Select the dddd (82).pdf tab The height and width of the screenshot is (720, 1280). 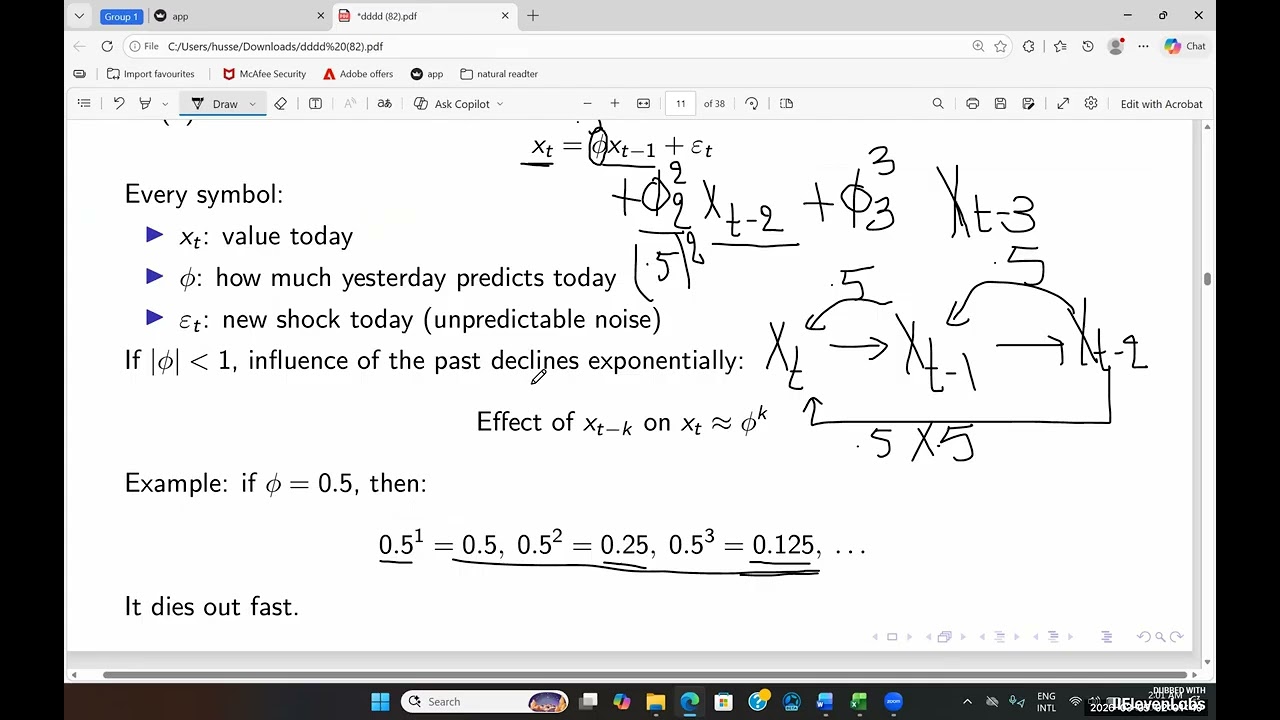tap(424, 16)
